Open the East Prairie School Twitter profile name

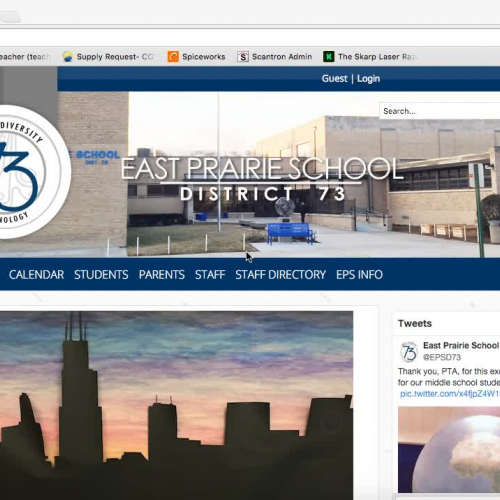(461, 346)
